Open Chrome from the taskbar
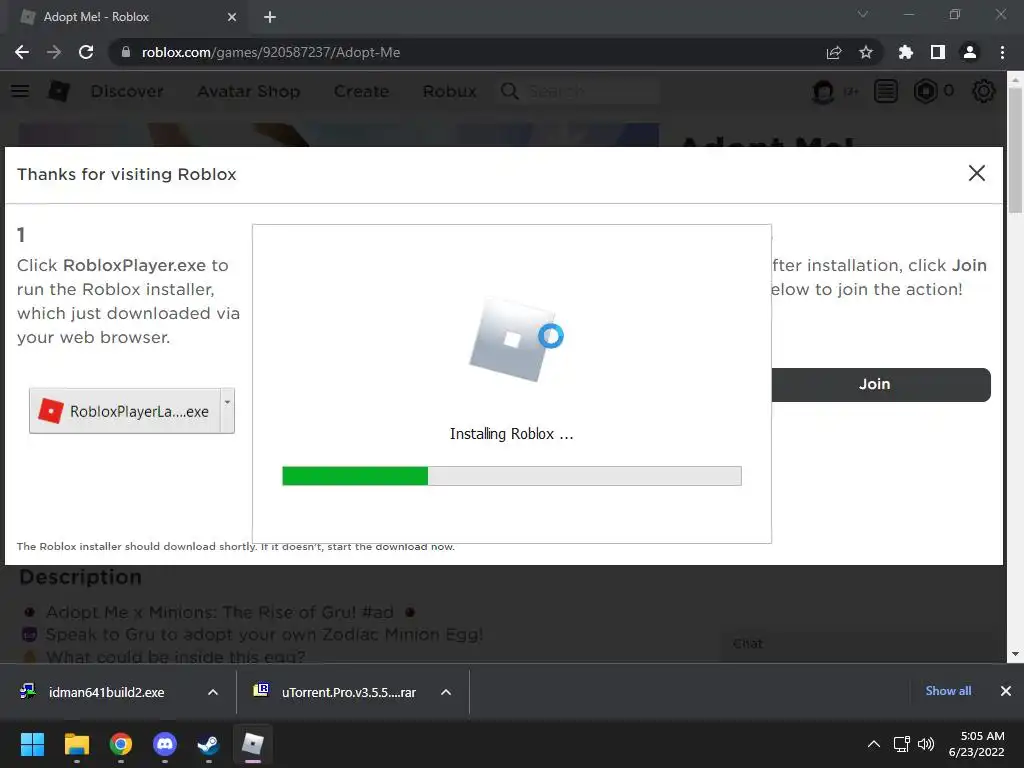Screen dimensions: 1024x768 [120, 744]
